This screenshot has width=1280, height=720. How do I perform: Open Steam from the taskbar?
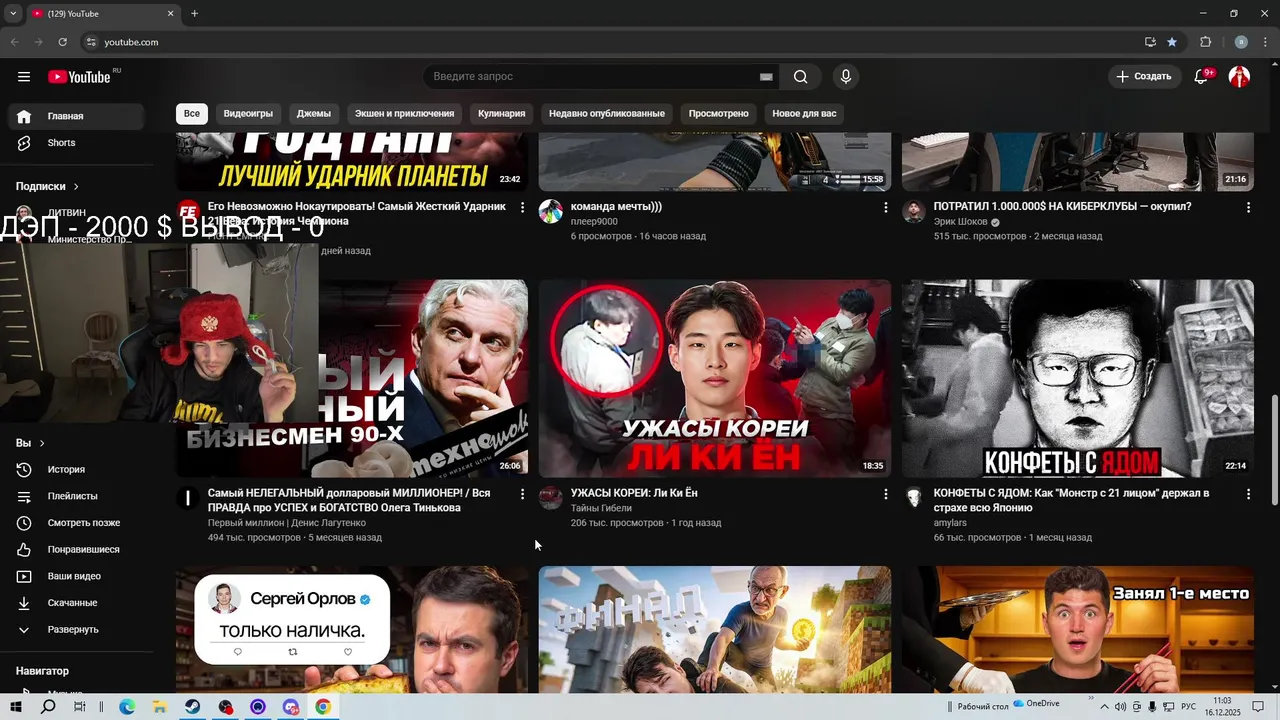click(x=192, y=707)
